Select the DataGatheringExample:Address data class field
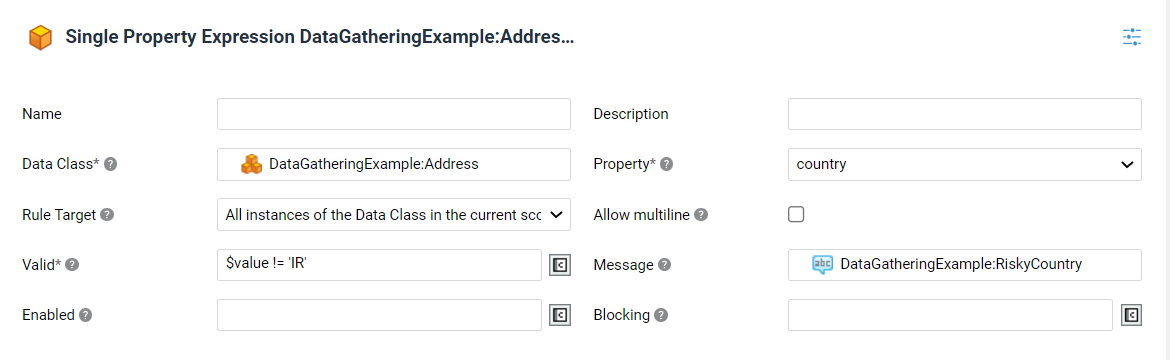Viewport: 1170px width, 360px height. tap(394, 164)
